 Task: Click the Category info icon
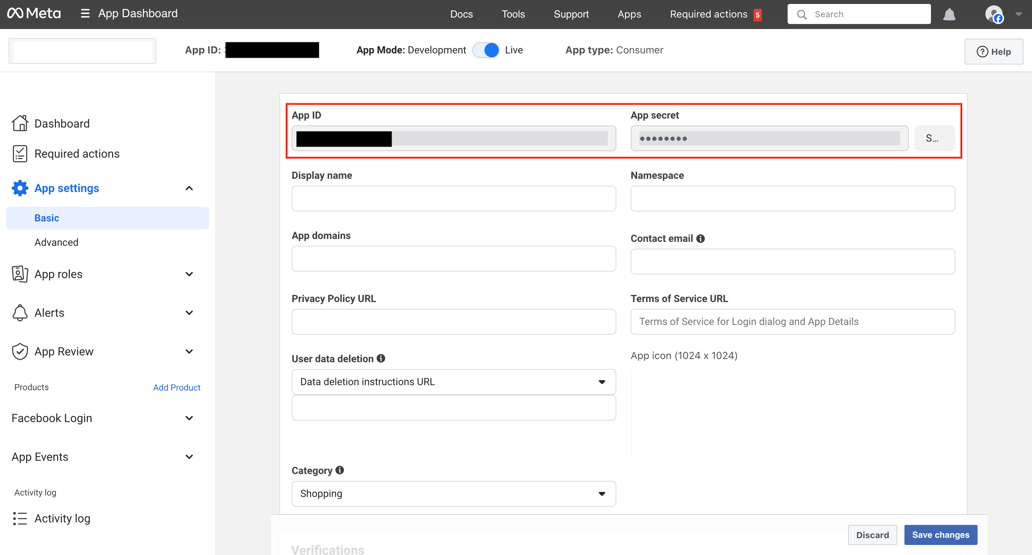(340, 470)
